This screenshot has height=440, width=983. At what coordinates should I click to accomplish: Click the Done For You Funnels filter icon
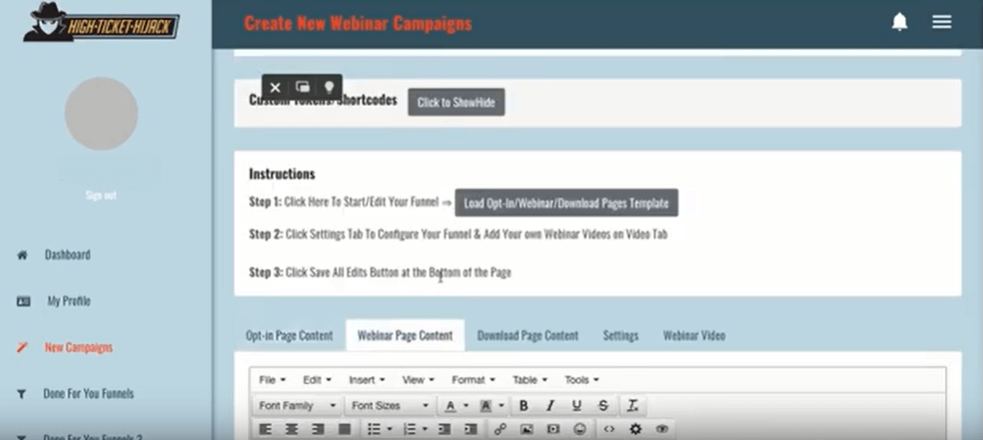[21, 394]
